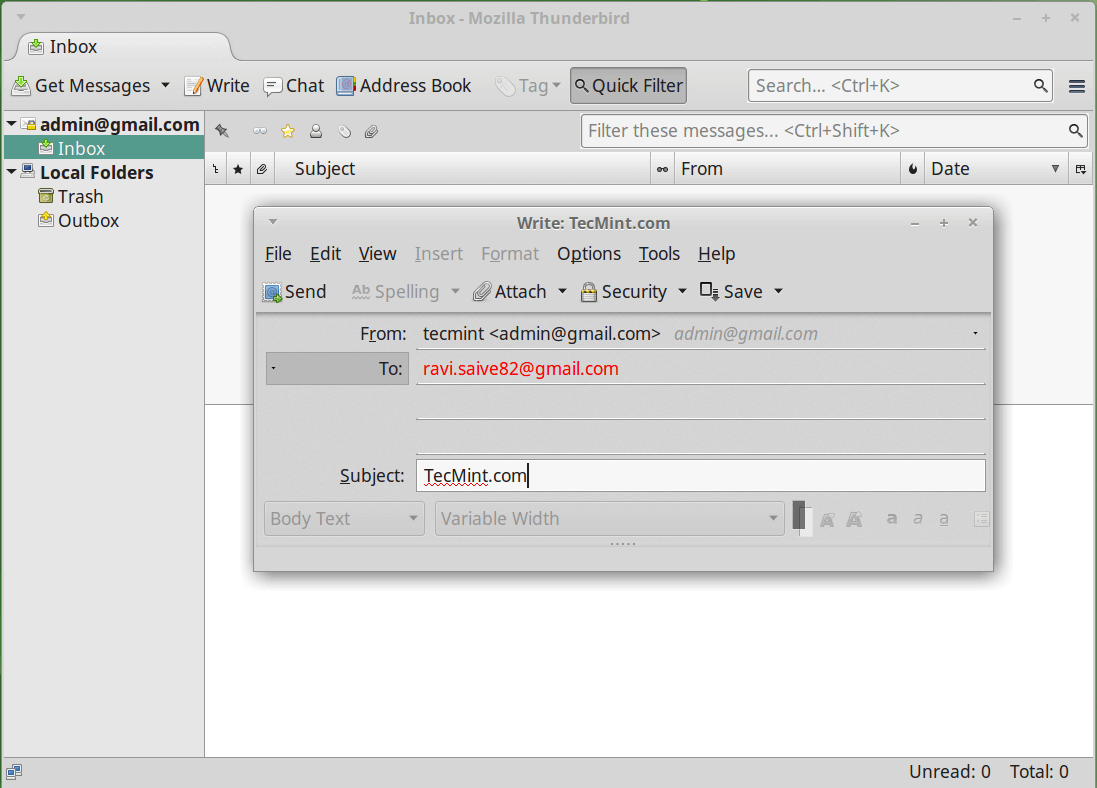Toggle the Quick Filter button
The height and width of the screenshot is (788, 1097).
click(x=628, y=85)
